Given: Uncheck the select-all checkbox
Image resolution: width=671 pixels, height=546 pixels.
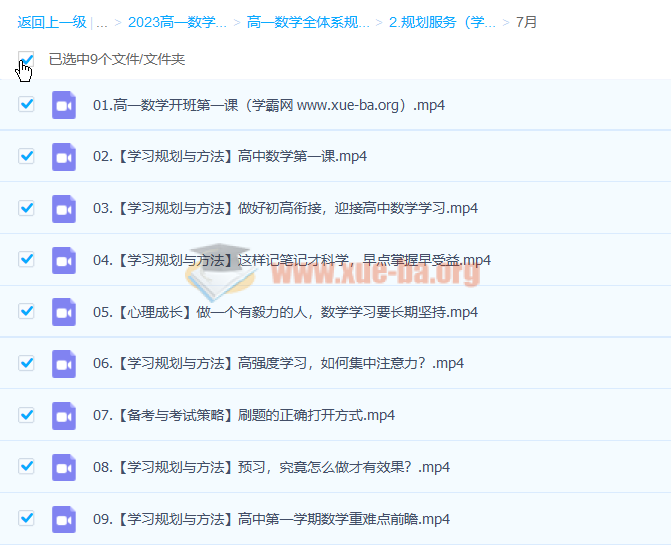Looking at the screenshot, I should (x=26, y=59).
